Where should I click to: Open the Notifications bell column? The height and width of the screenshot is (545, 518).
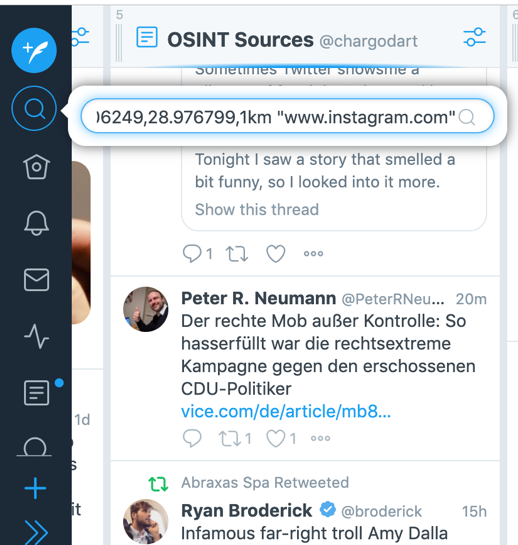[x=36, y=223]
